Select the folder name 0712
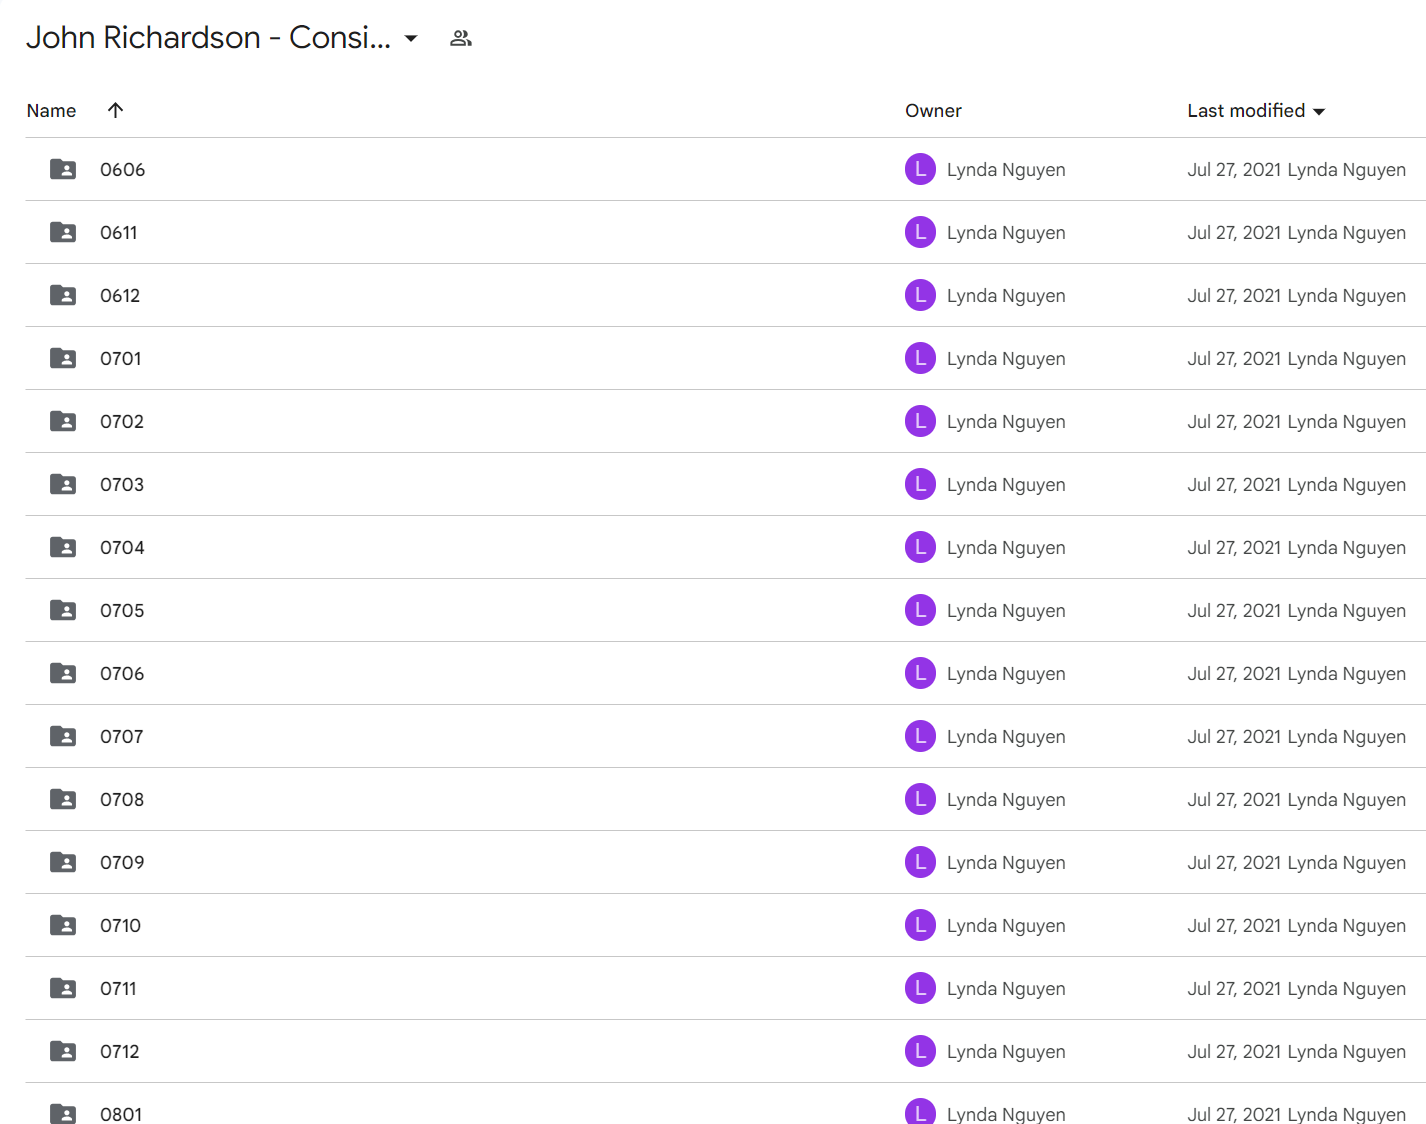The image size is (1426, 1124). (120, 1052)
